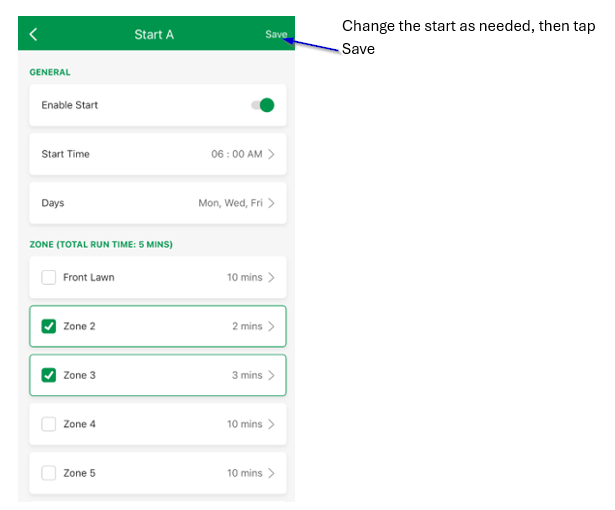
Task: Click the ZONE total run time heading
Action: point(101,244)
